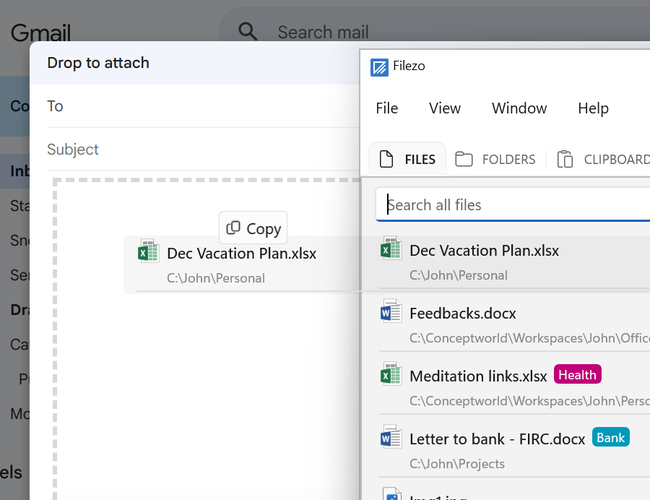Open the Help menu
Viewport: 650px width, 500px height.
(593, 108)
